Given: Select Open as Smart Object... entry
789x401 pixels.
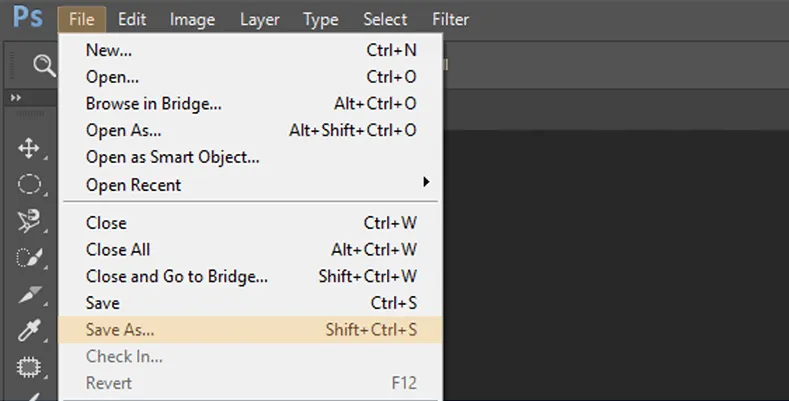Looking at the screenshot, I should click(x=251, y=157).
